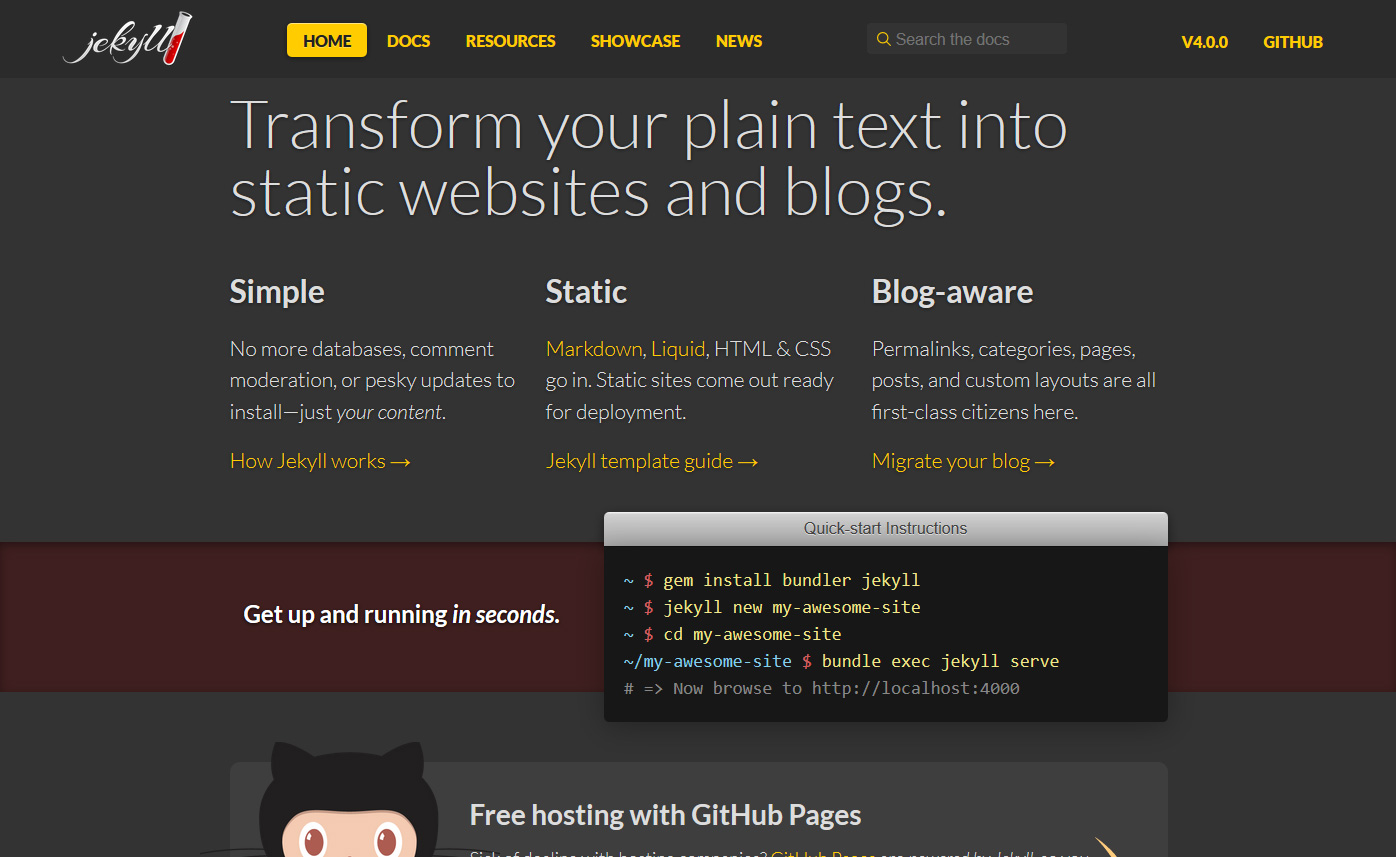
Task: Focus the Search the docs field
Action: coord(967,39)
